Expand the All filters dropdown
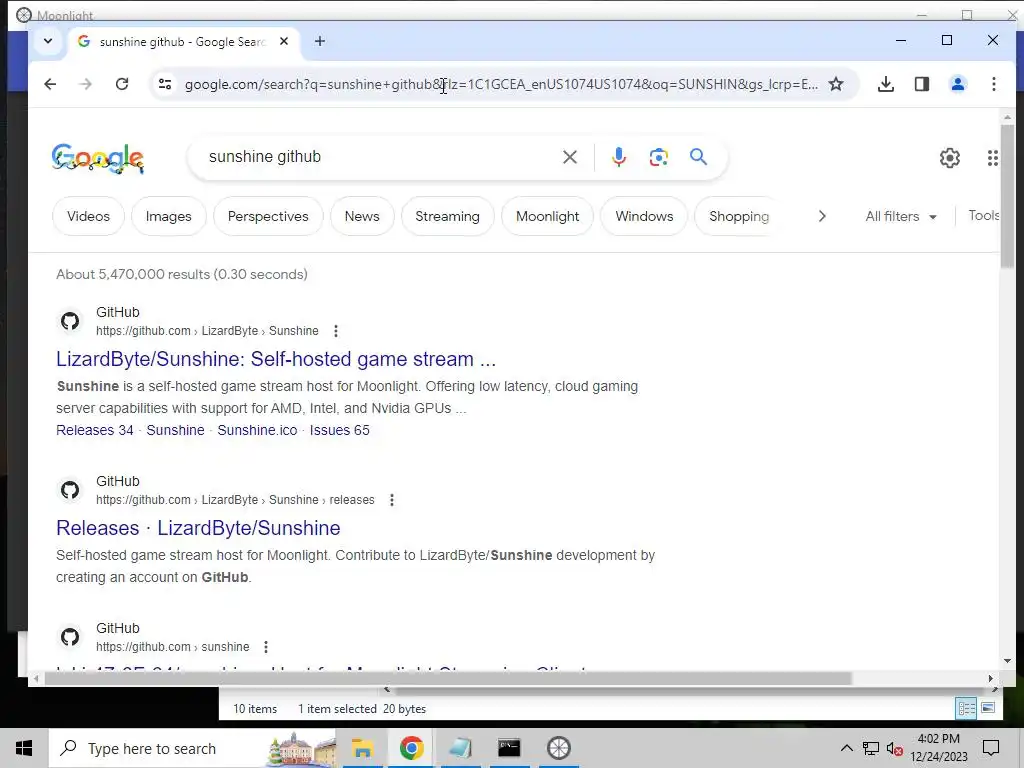 901,216
